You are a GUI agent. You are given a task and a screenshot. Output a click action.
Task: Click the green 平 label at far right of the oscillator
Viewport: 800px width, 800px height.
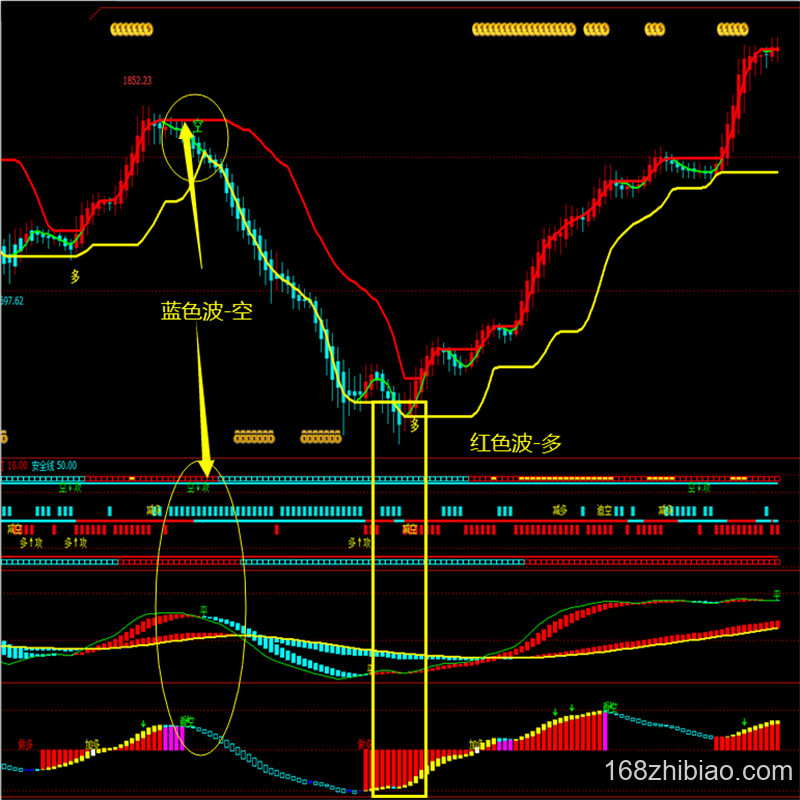[x=775, y=595]
